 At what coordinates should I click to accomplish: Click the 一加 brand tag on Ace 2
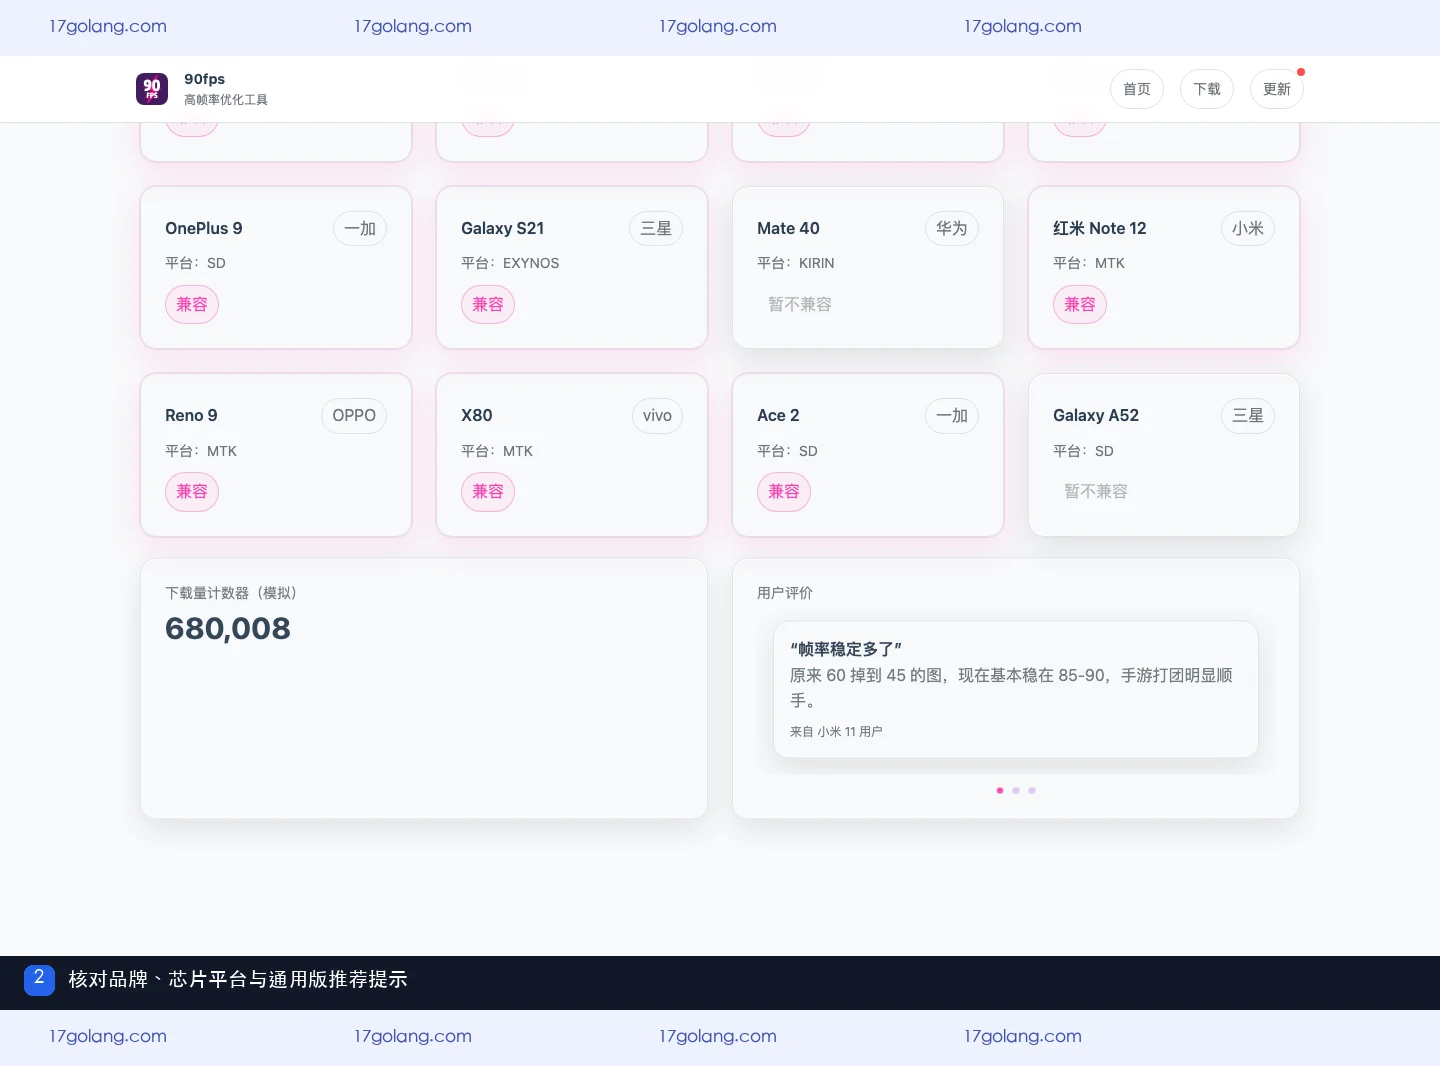tap(952, 415)
